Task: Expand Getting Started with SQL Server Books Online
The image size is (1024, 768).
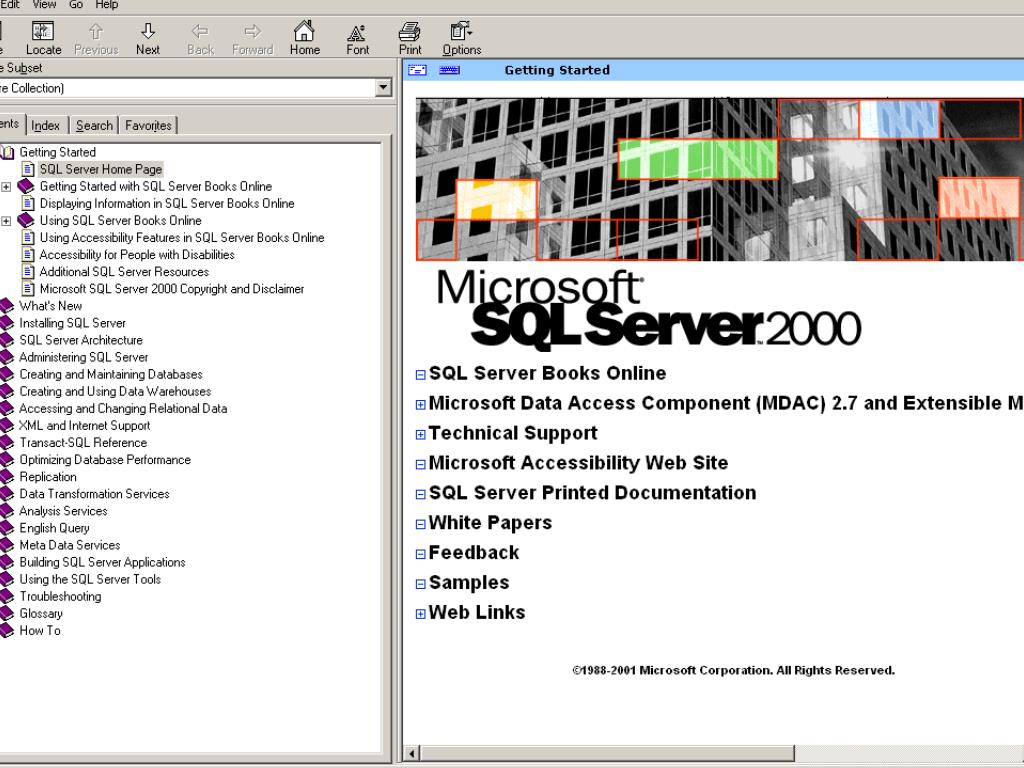Action: click(x=7, y=187)
